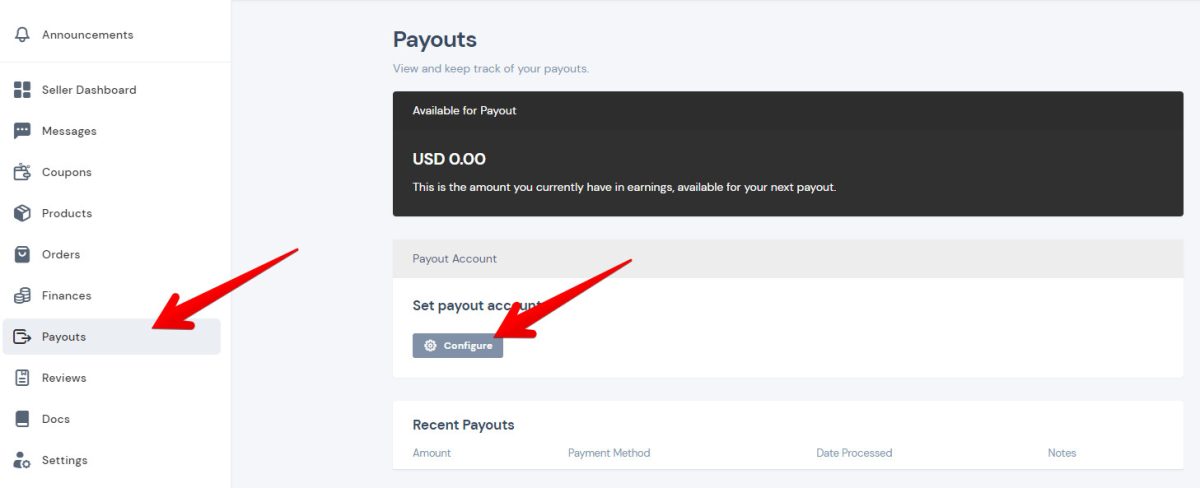
Task: Click the Coupons tag icon
Action: [x=22, y=172]
